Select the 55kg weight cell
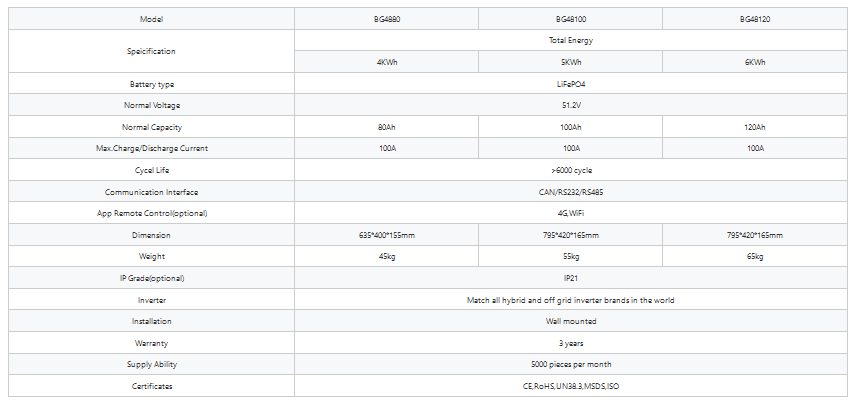This screenshot has width=854, height=402. (572, 257)
